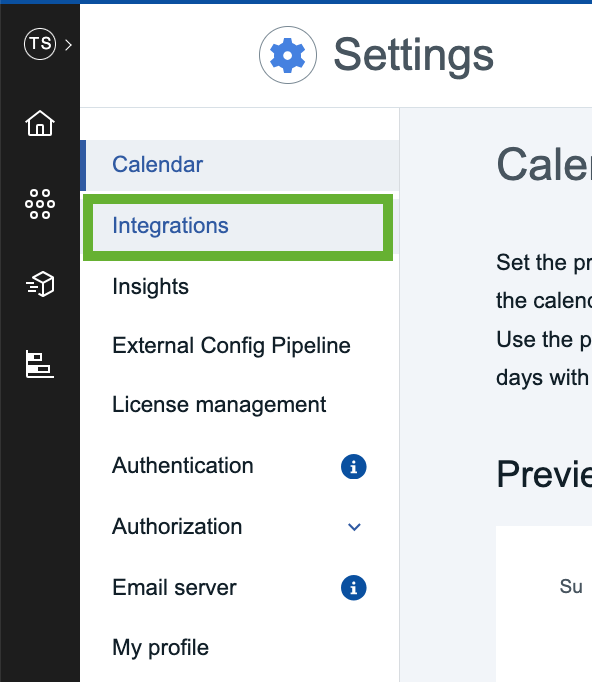The image size is (592, 682).
Task: Open the components dots grid icon
Action: (x=40, y=204)
